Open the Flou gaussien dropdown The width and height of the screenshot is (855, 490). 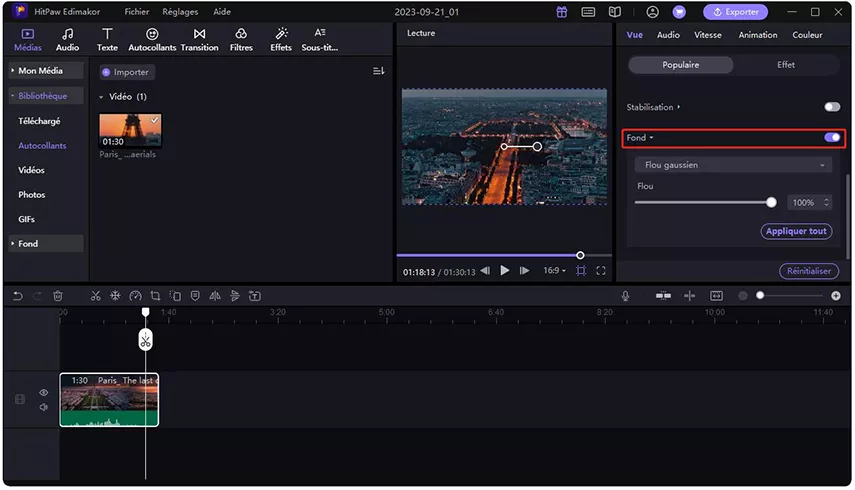[x=733, y=165]
